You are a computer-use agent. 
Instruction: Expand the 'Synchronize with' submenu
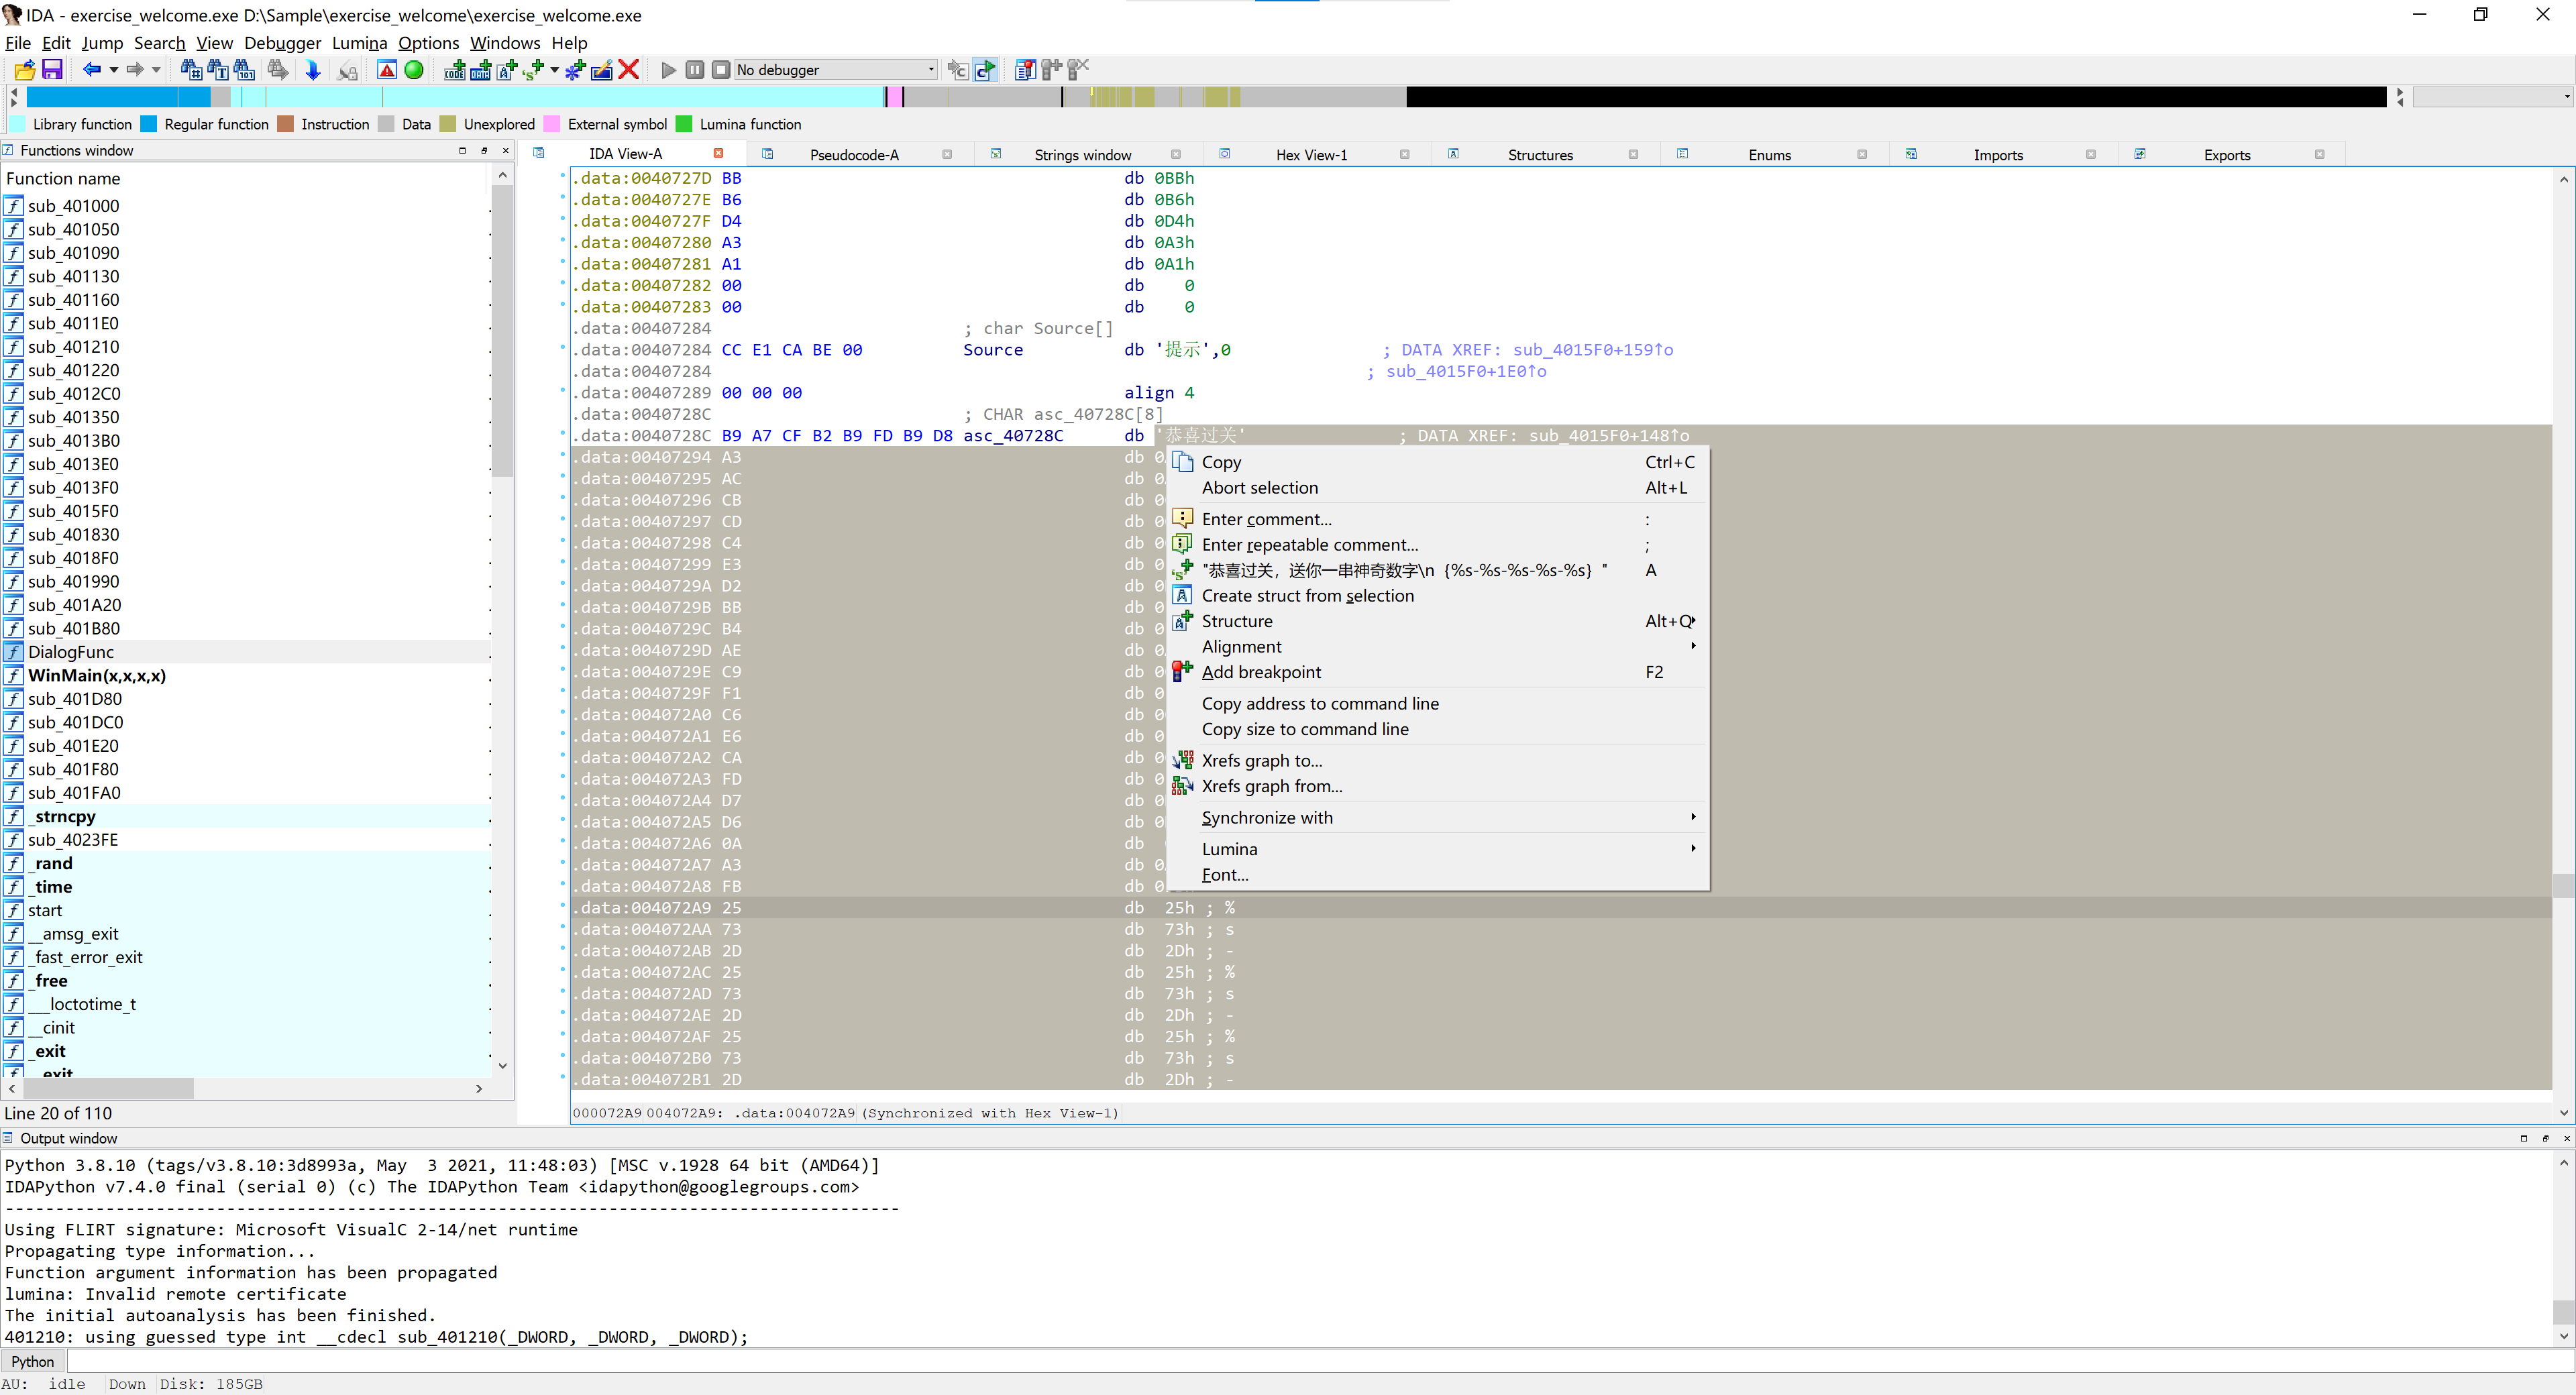1438,818
